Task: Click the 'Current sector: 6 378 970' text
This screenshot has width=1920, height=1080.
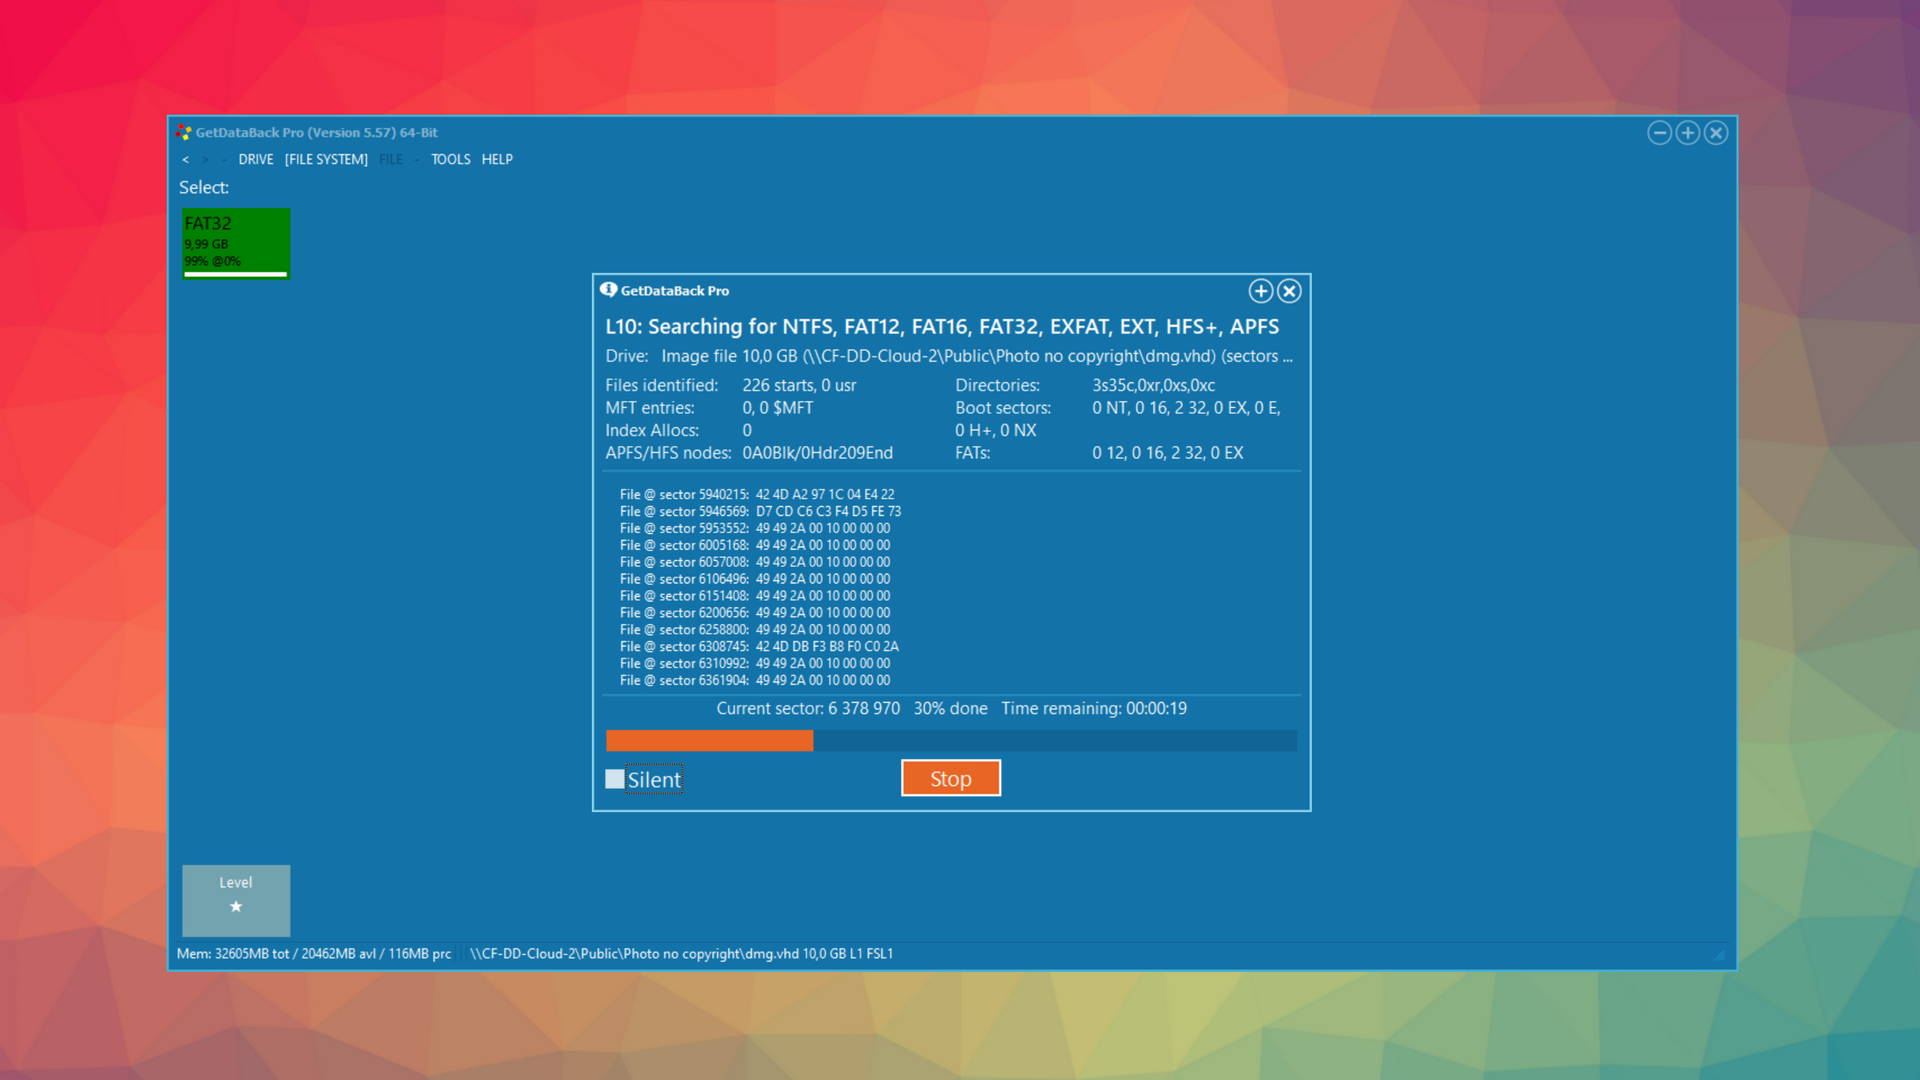Action: click(808, 708)
